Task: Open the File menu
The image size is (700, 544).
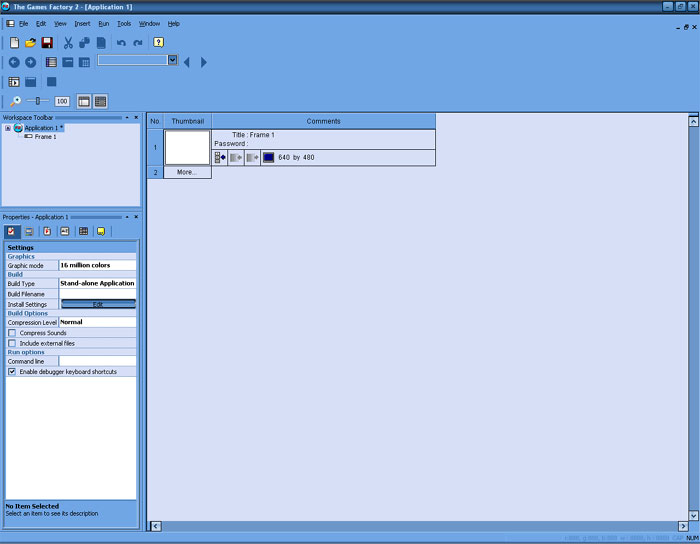Action: [24, 24]
